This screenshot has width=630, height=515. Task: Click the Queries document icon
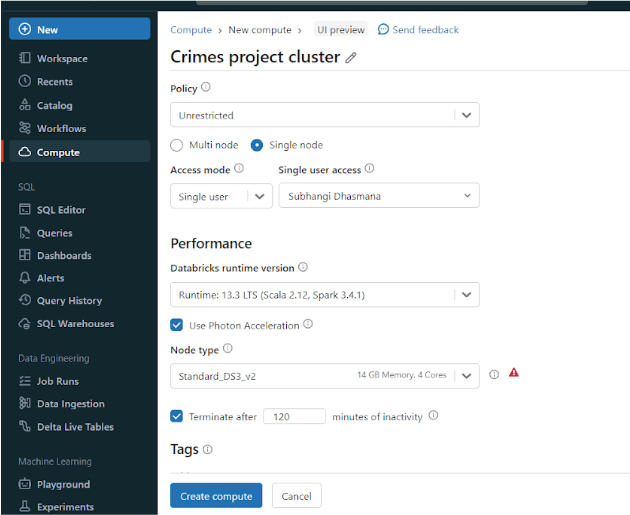coord(25,232)
